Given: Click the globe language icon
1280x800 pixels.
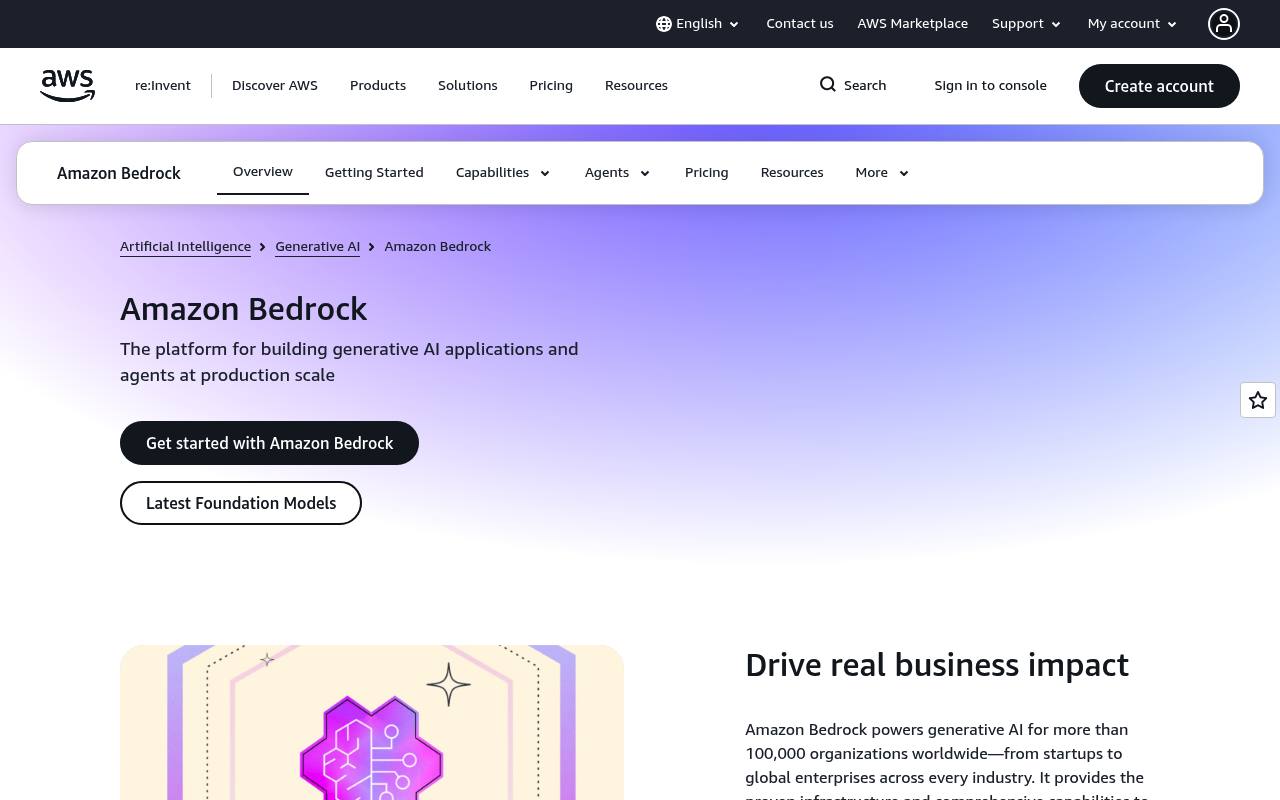Looking at the screenshot, I should click(x=664, y=24).
